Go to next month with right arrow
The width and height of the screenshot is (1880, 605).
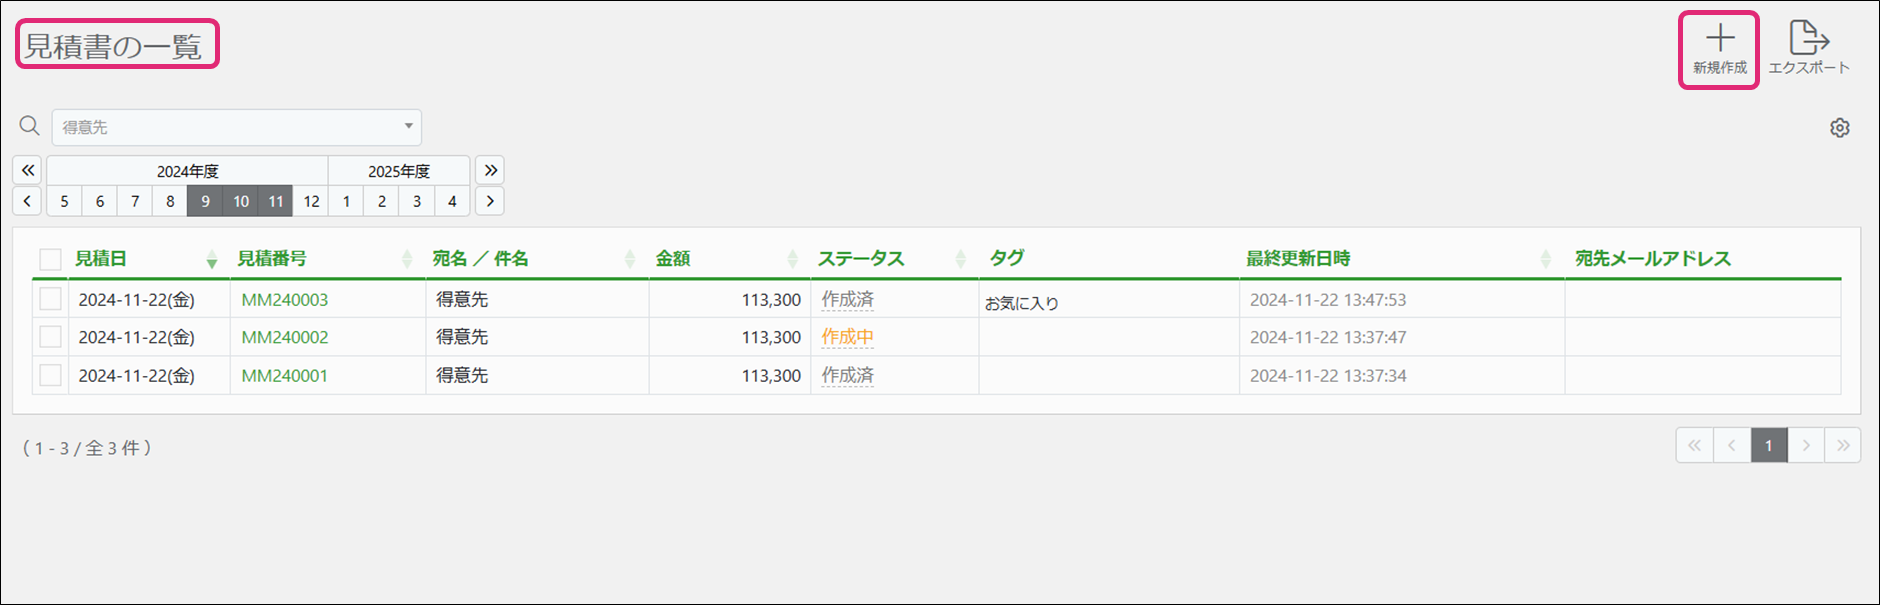click(490, 201)
